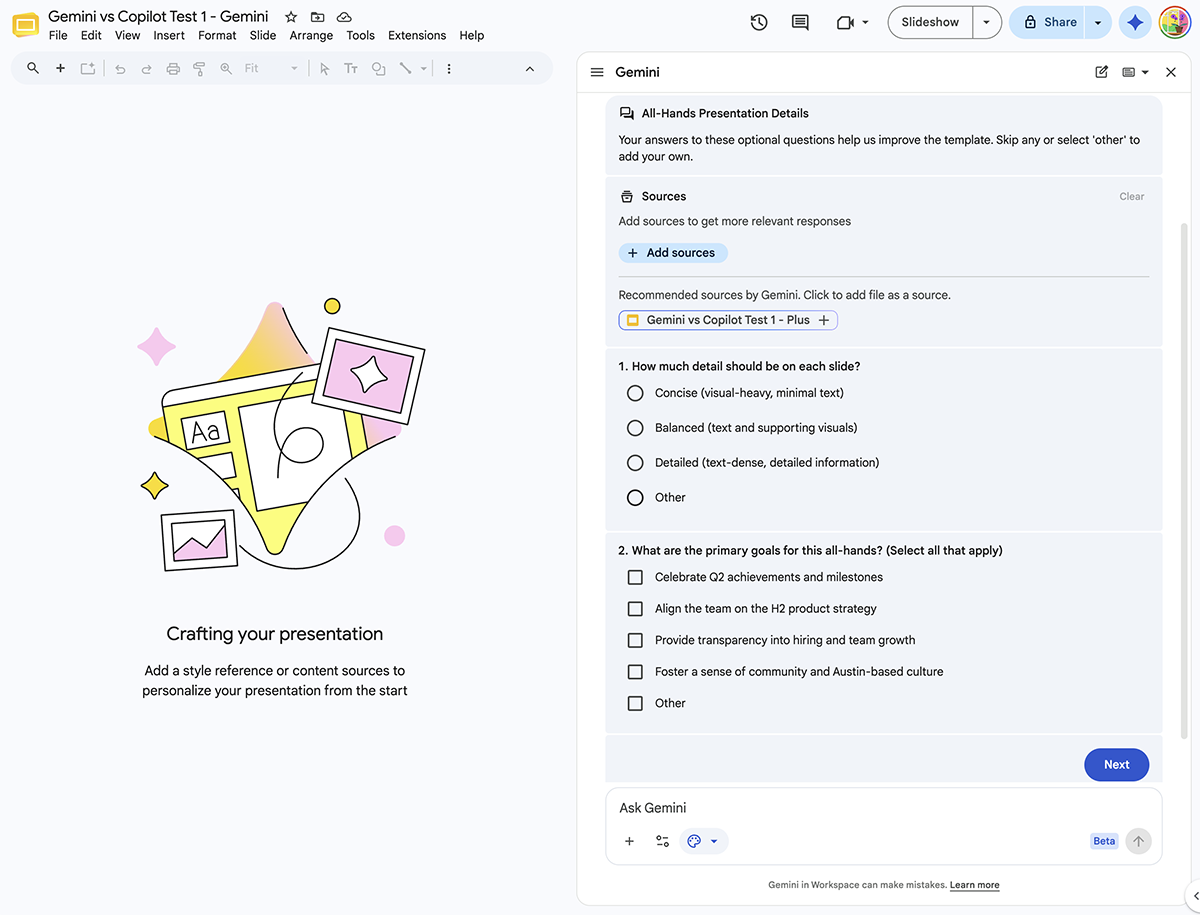Open the Gemini panel hamburger menu
Image resolution: width=1200 pixels, height=915 pixels.
597,72
